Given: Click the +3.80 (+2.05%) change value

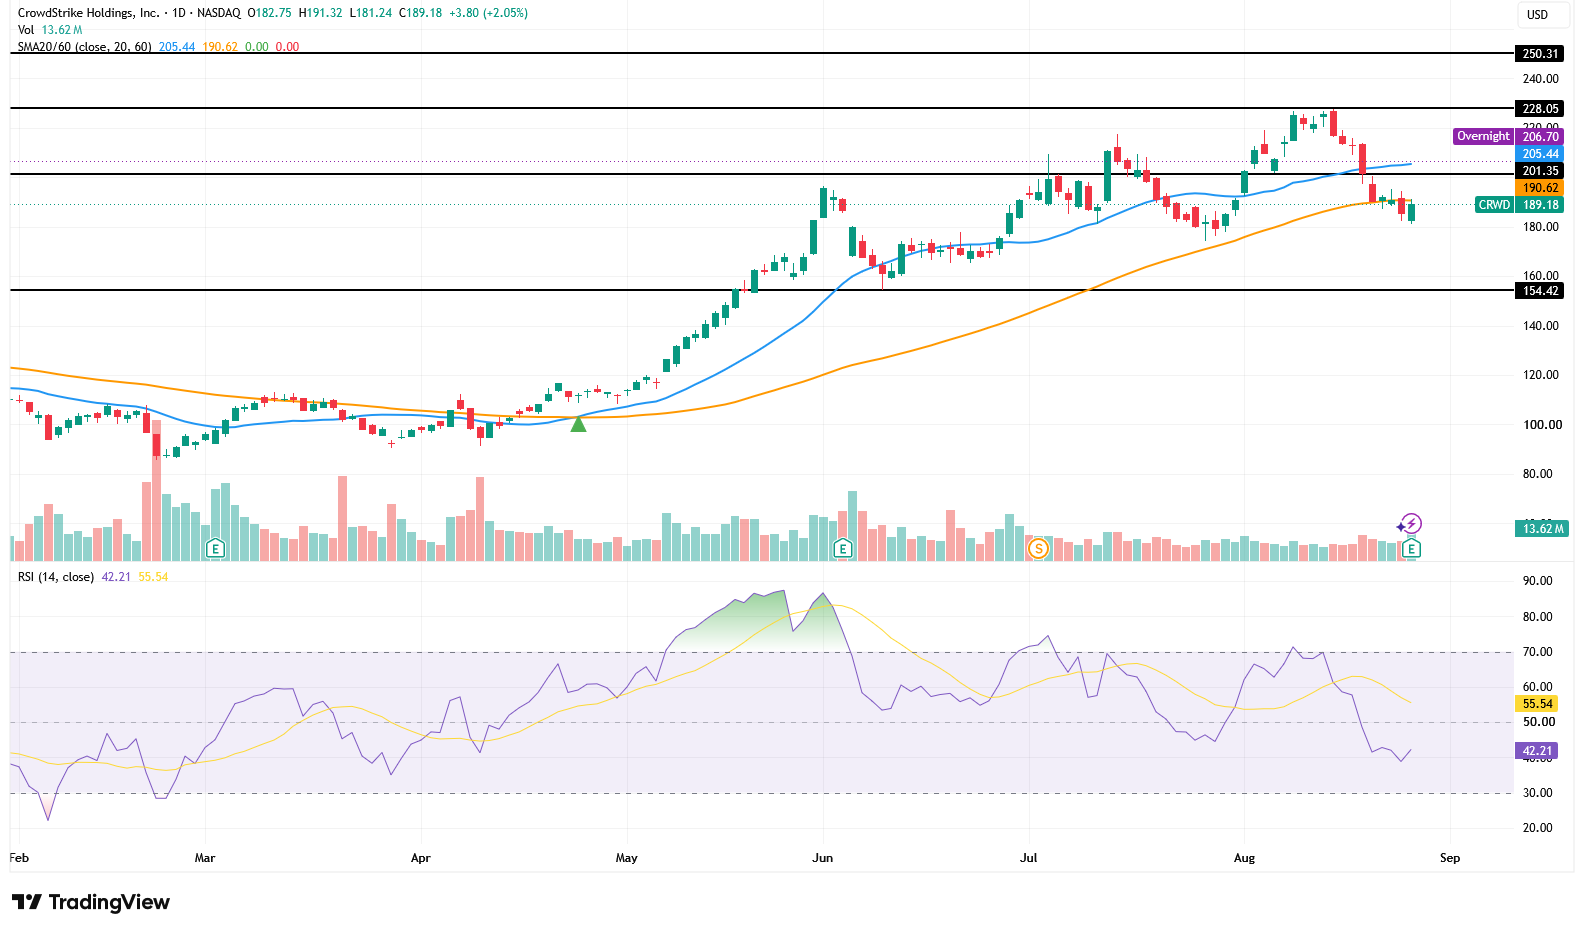Looking at the screenshot, I should (x=490, y=13).
